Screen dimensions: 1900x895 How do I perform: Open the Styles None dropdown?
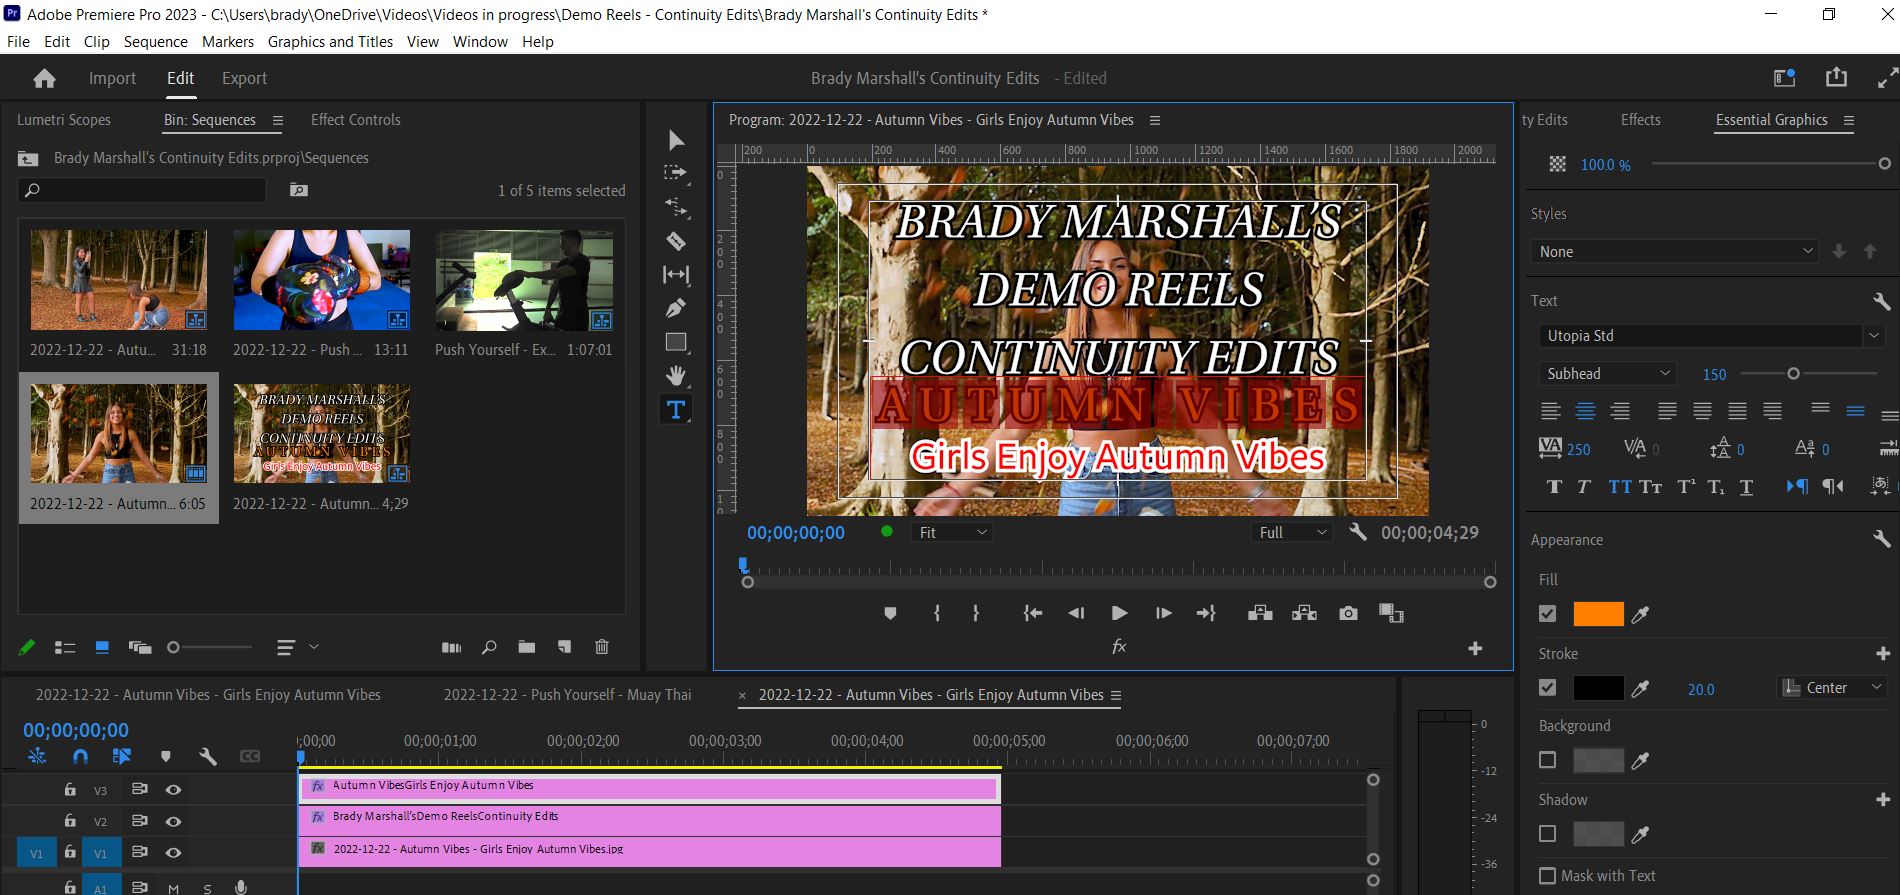point(1674,252)
